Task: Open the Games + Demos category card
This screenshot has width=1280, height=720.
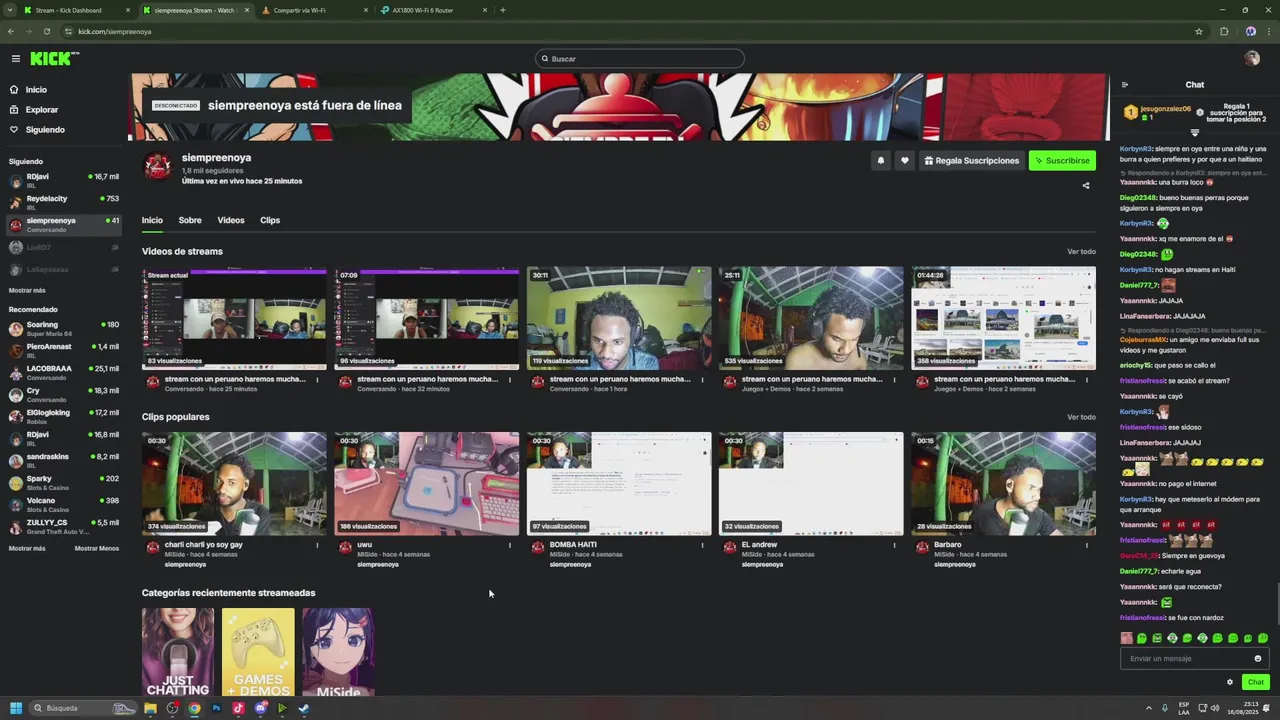Action: 258,652
